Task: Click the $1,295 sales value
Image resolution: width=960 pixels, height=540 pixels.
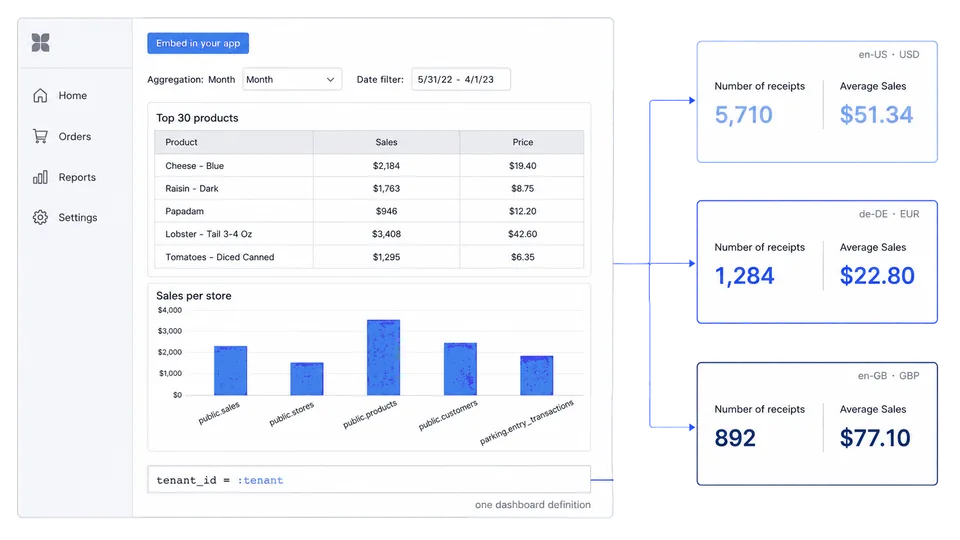Action: pyautogui.click(x=386, y=257)
